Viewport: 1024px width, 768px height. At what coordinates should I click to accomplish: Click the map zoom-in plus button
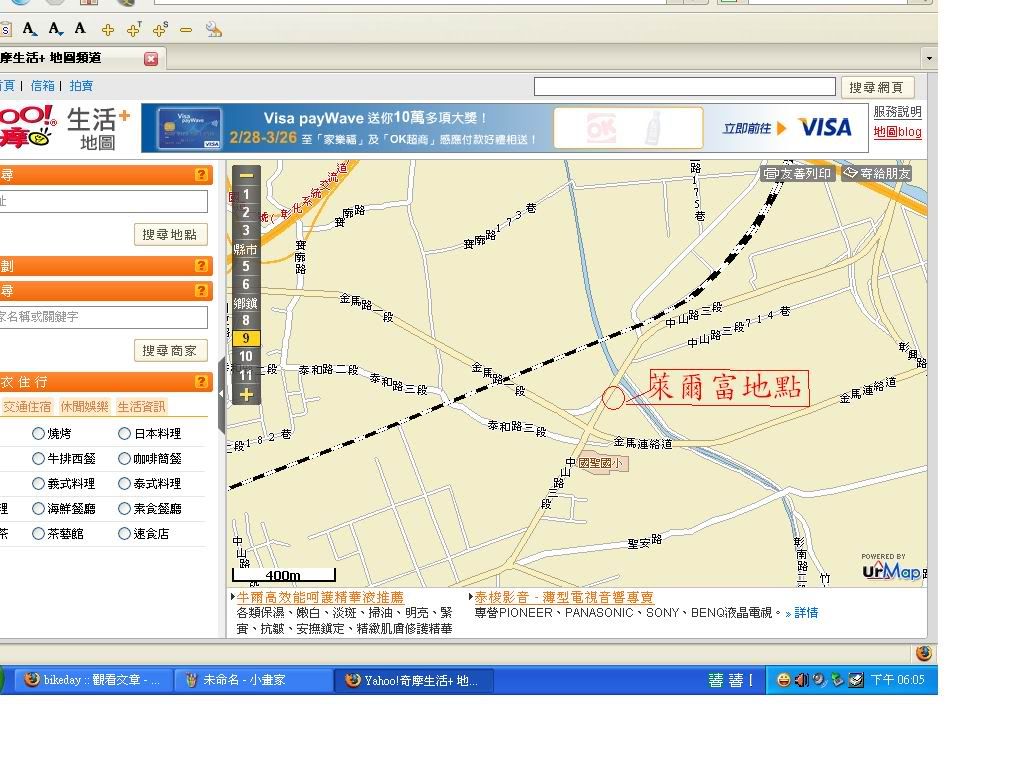[246, 394]
